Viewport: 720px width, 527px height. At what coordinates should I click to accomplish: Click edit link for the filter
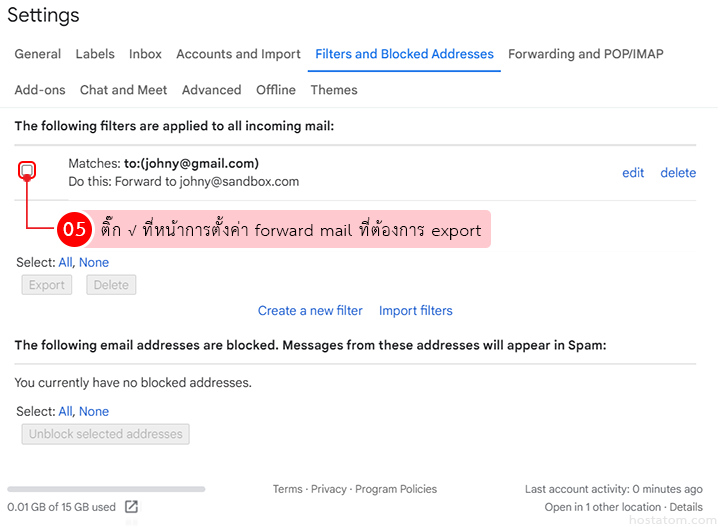pyautogui.click(x=633, y=173)
